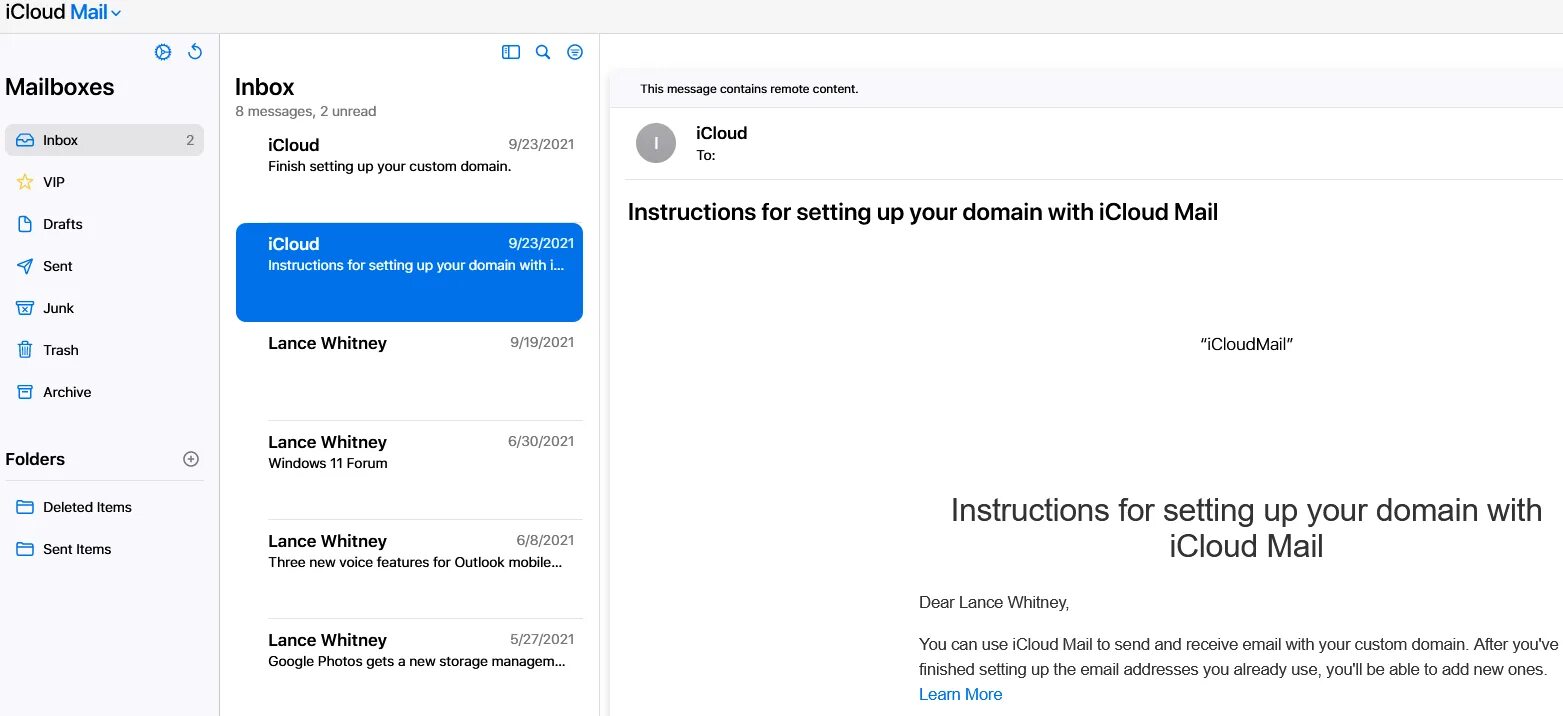Open the message filter icon
Image resolution: width=1563 pixels, height=716 pixels.
coord(575,52)
